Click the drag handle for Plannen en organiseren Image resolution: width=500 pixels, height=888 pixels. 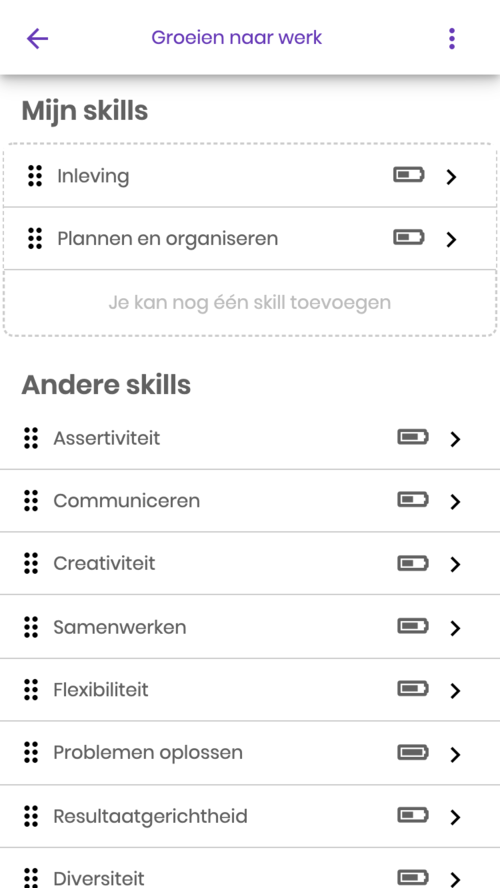[35, 238]
